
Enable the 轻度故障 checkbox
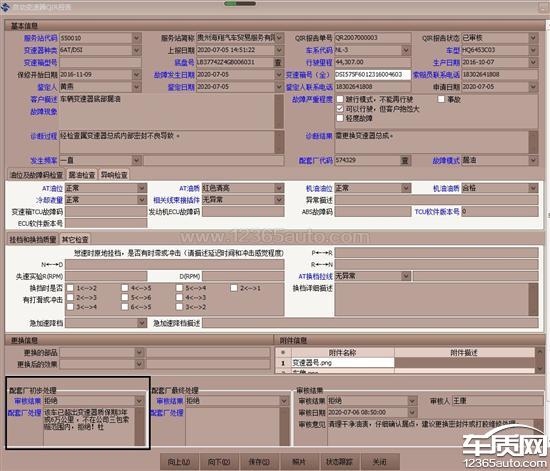pos(340,118)
